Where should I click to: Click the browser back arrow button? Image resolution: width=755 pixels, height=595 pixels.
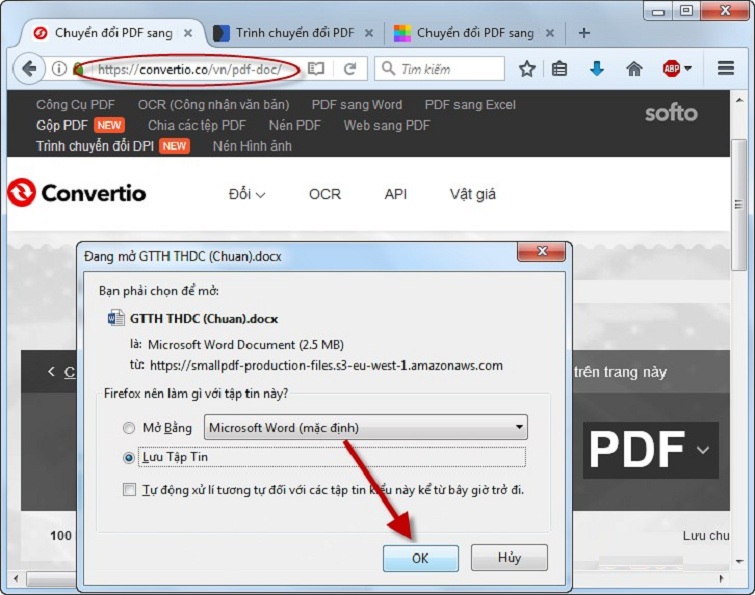tap(29, 69)
